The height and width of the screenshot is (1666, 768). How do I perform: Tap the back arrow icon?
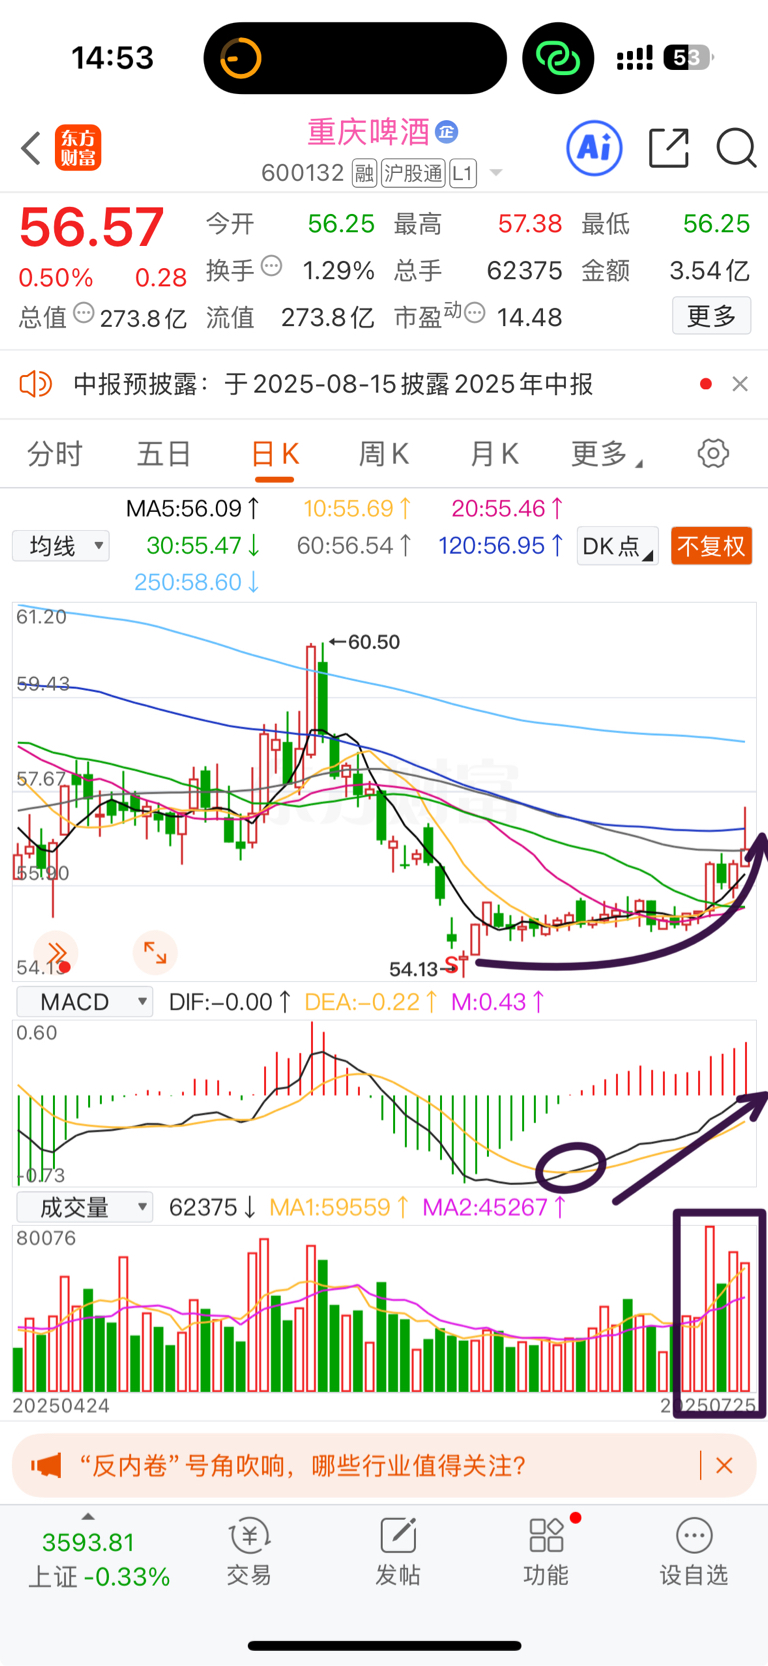tap(31, 148)
